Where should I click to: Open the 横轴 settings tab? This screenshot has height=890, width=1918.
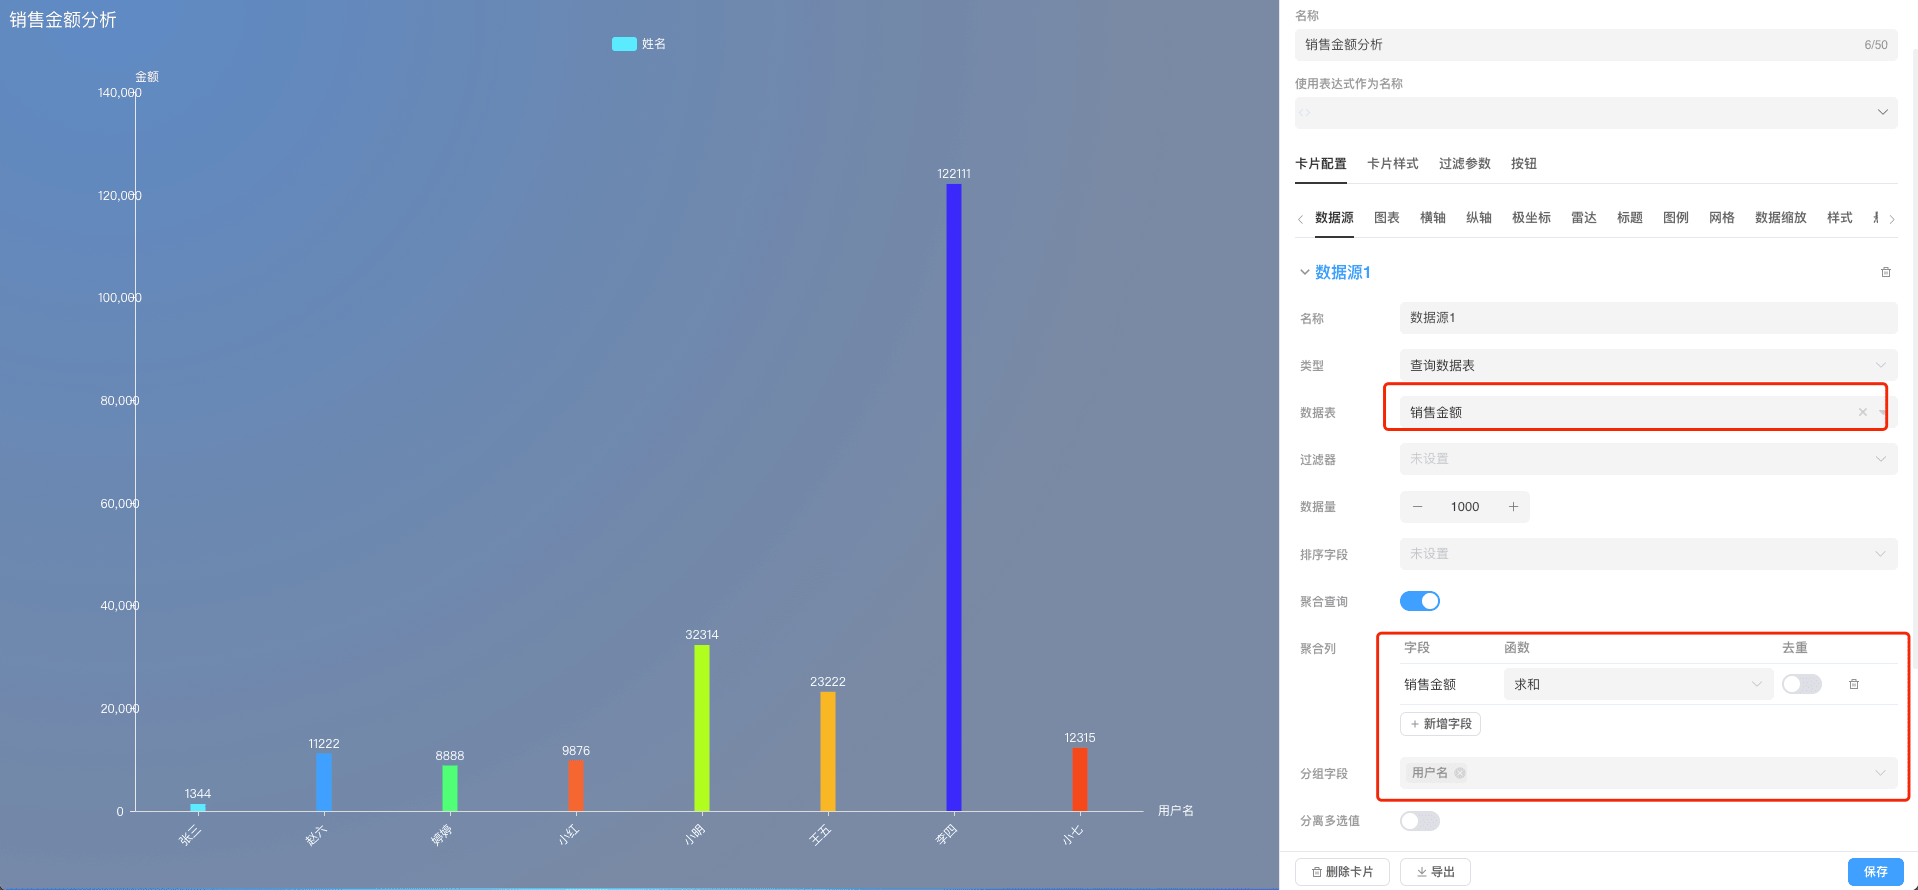pos(1432,218)
